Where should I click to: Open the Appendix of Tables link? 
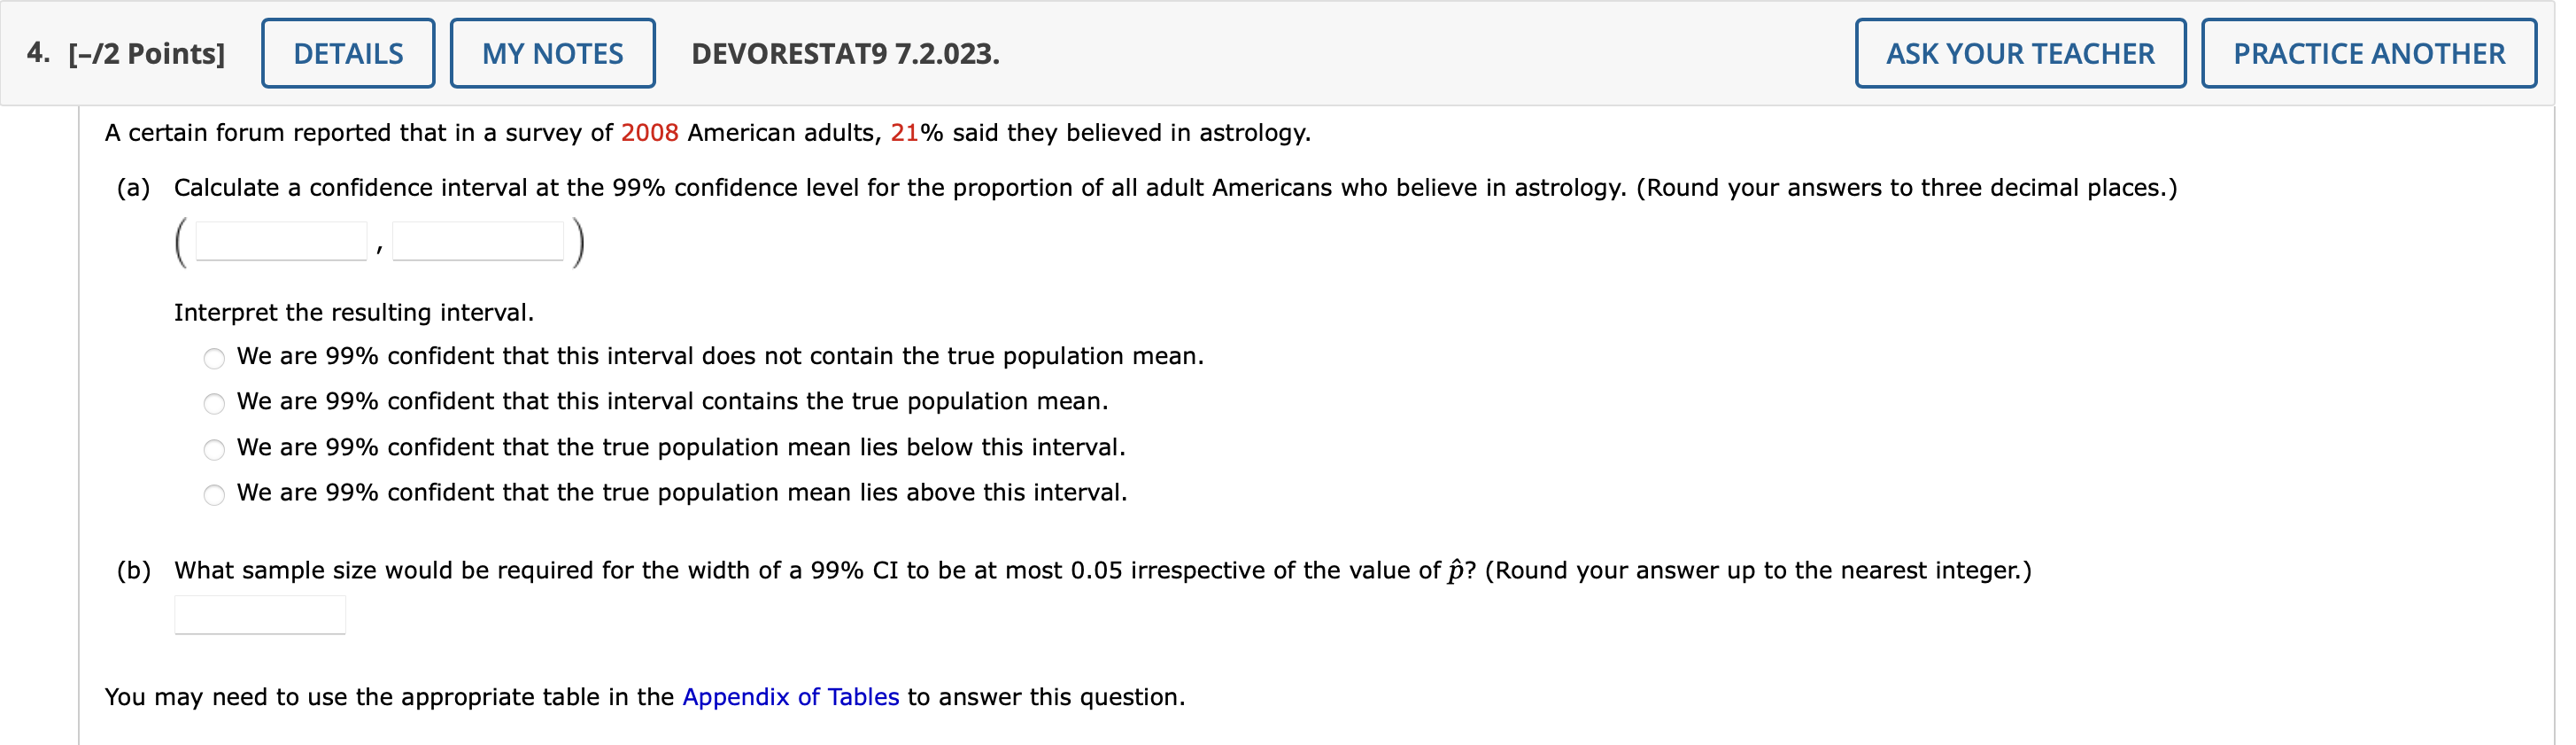791,697
